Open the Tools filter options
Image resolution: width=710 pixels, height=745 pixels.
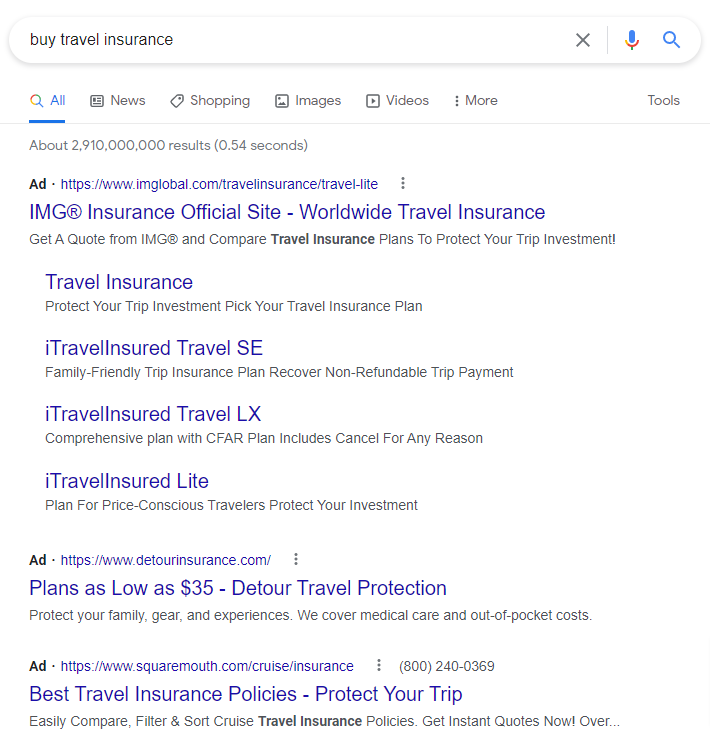[663, 101]
